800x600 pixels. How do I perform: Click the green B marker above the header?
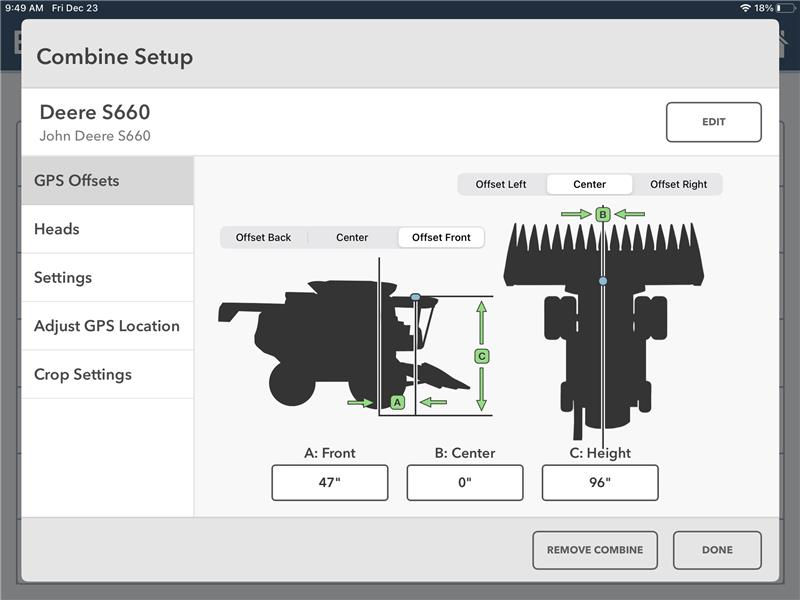pyautogui.click(x=603, y=214)
